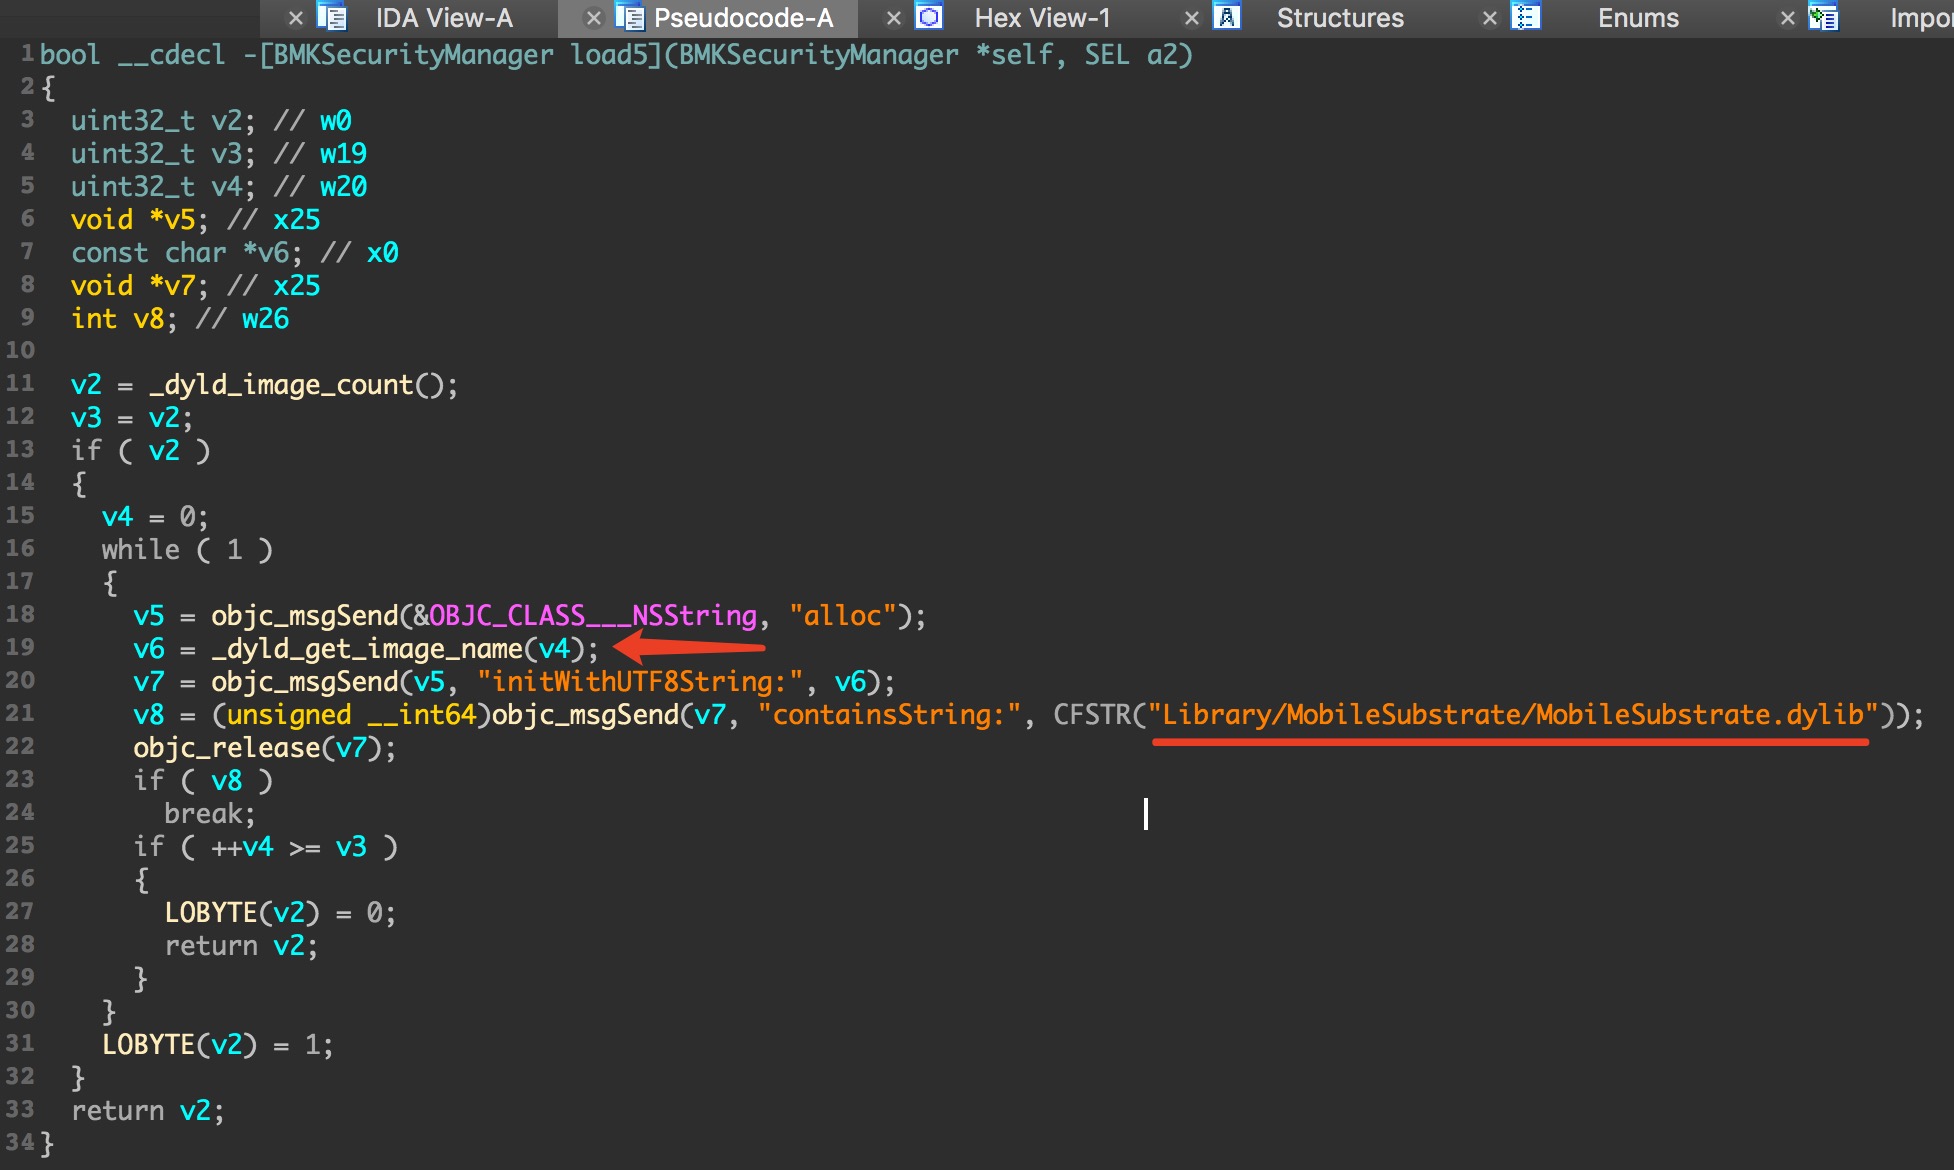
Task: Click the Enums tab icon
Action: pos(1525,17)
